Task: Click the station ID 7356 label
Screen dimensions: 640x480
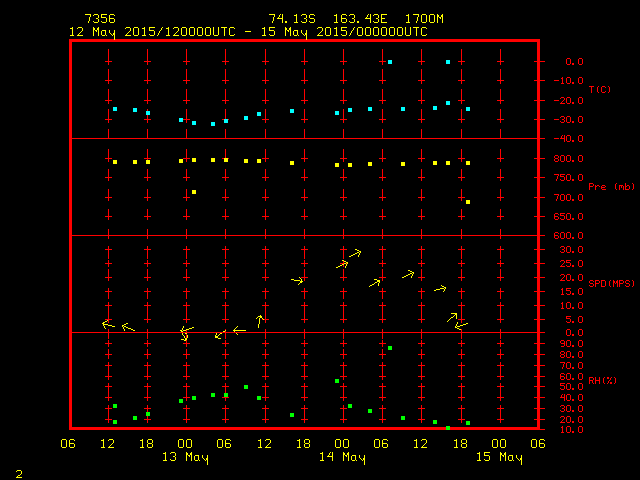Action: point(100,19)
